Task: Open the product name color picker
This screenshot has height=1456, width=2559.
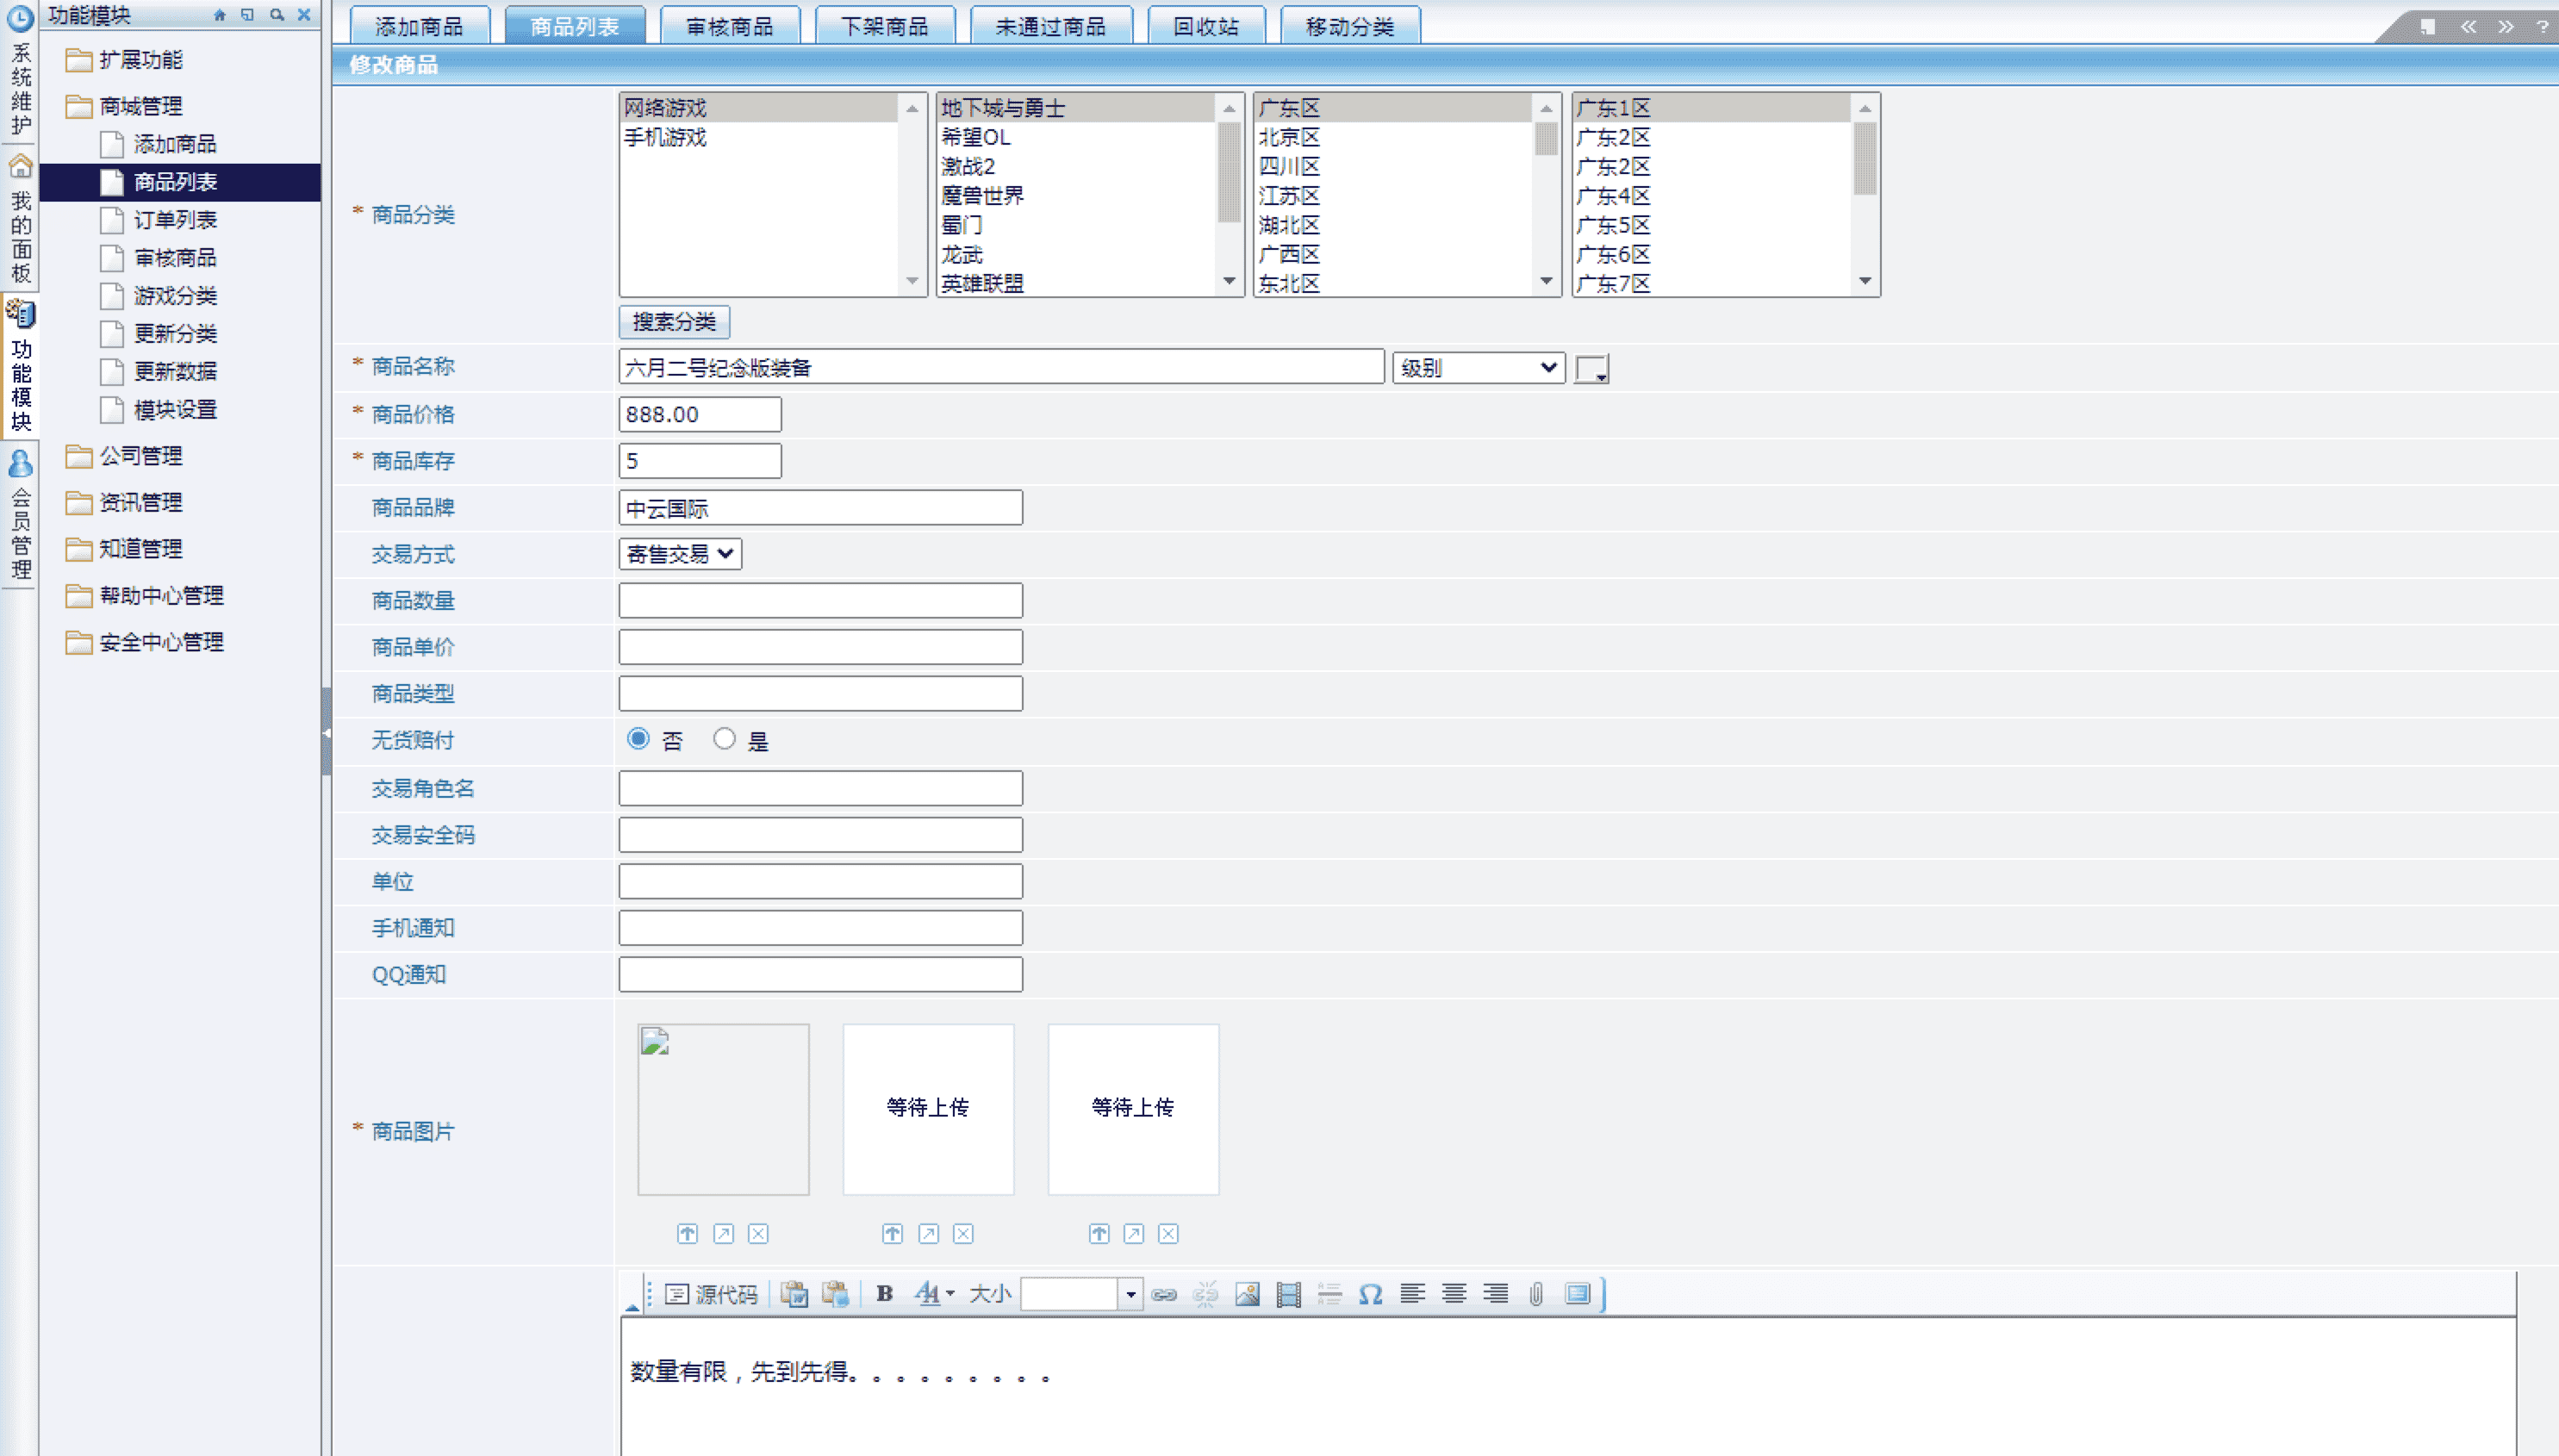Action: point(1591,368)
